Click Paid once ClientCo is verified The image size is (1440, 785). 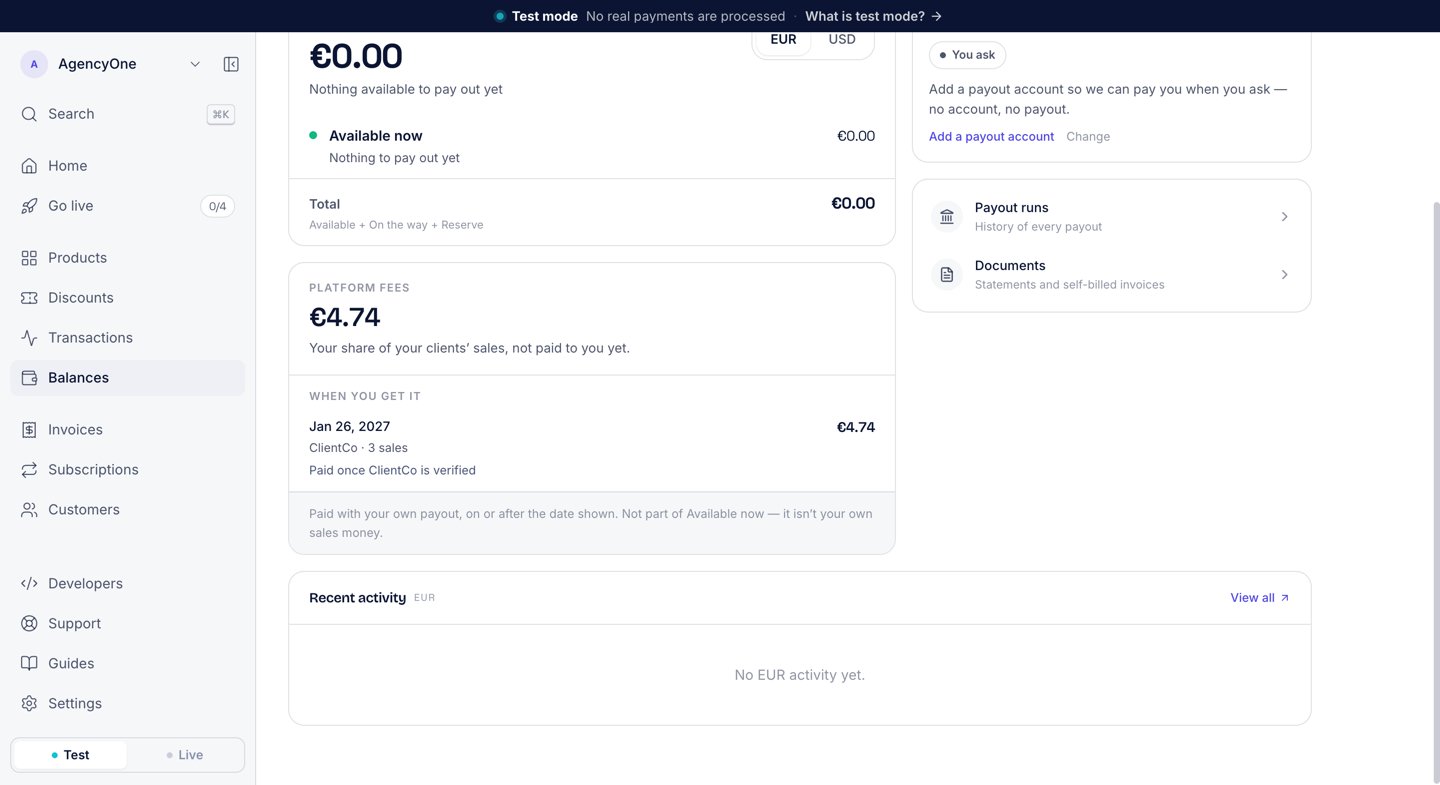point(392,470)
